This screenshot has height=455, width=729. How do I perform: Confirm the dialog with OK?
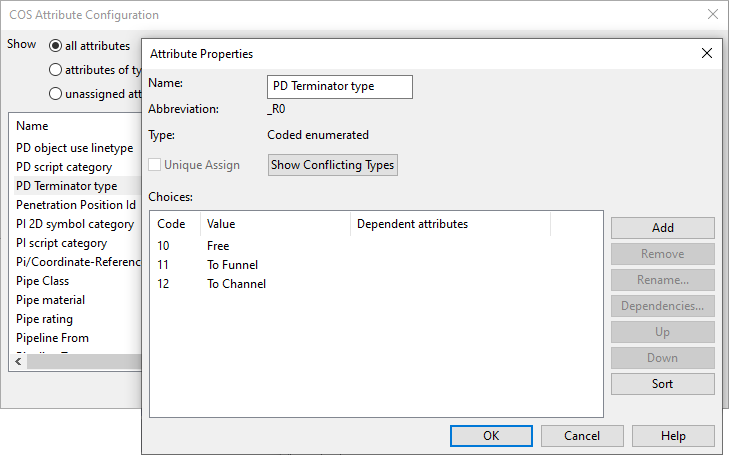[491, 436]
